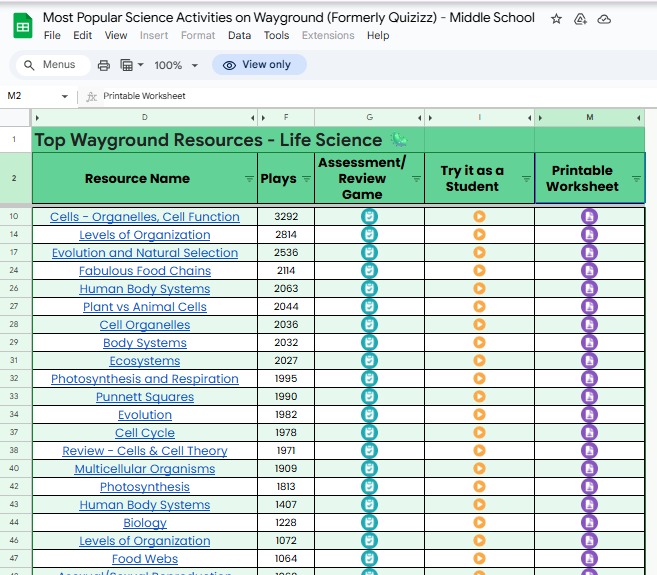
Task: Open the Multicellular Organisms link
Action: pyautogui.click(x=145, y=469)
